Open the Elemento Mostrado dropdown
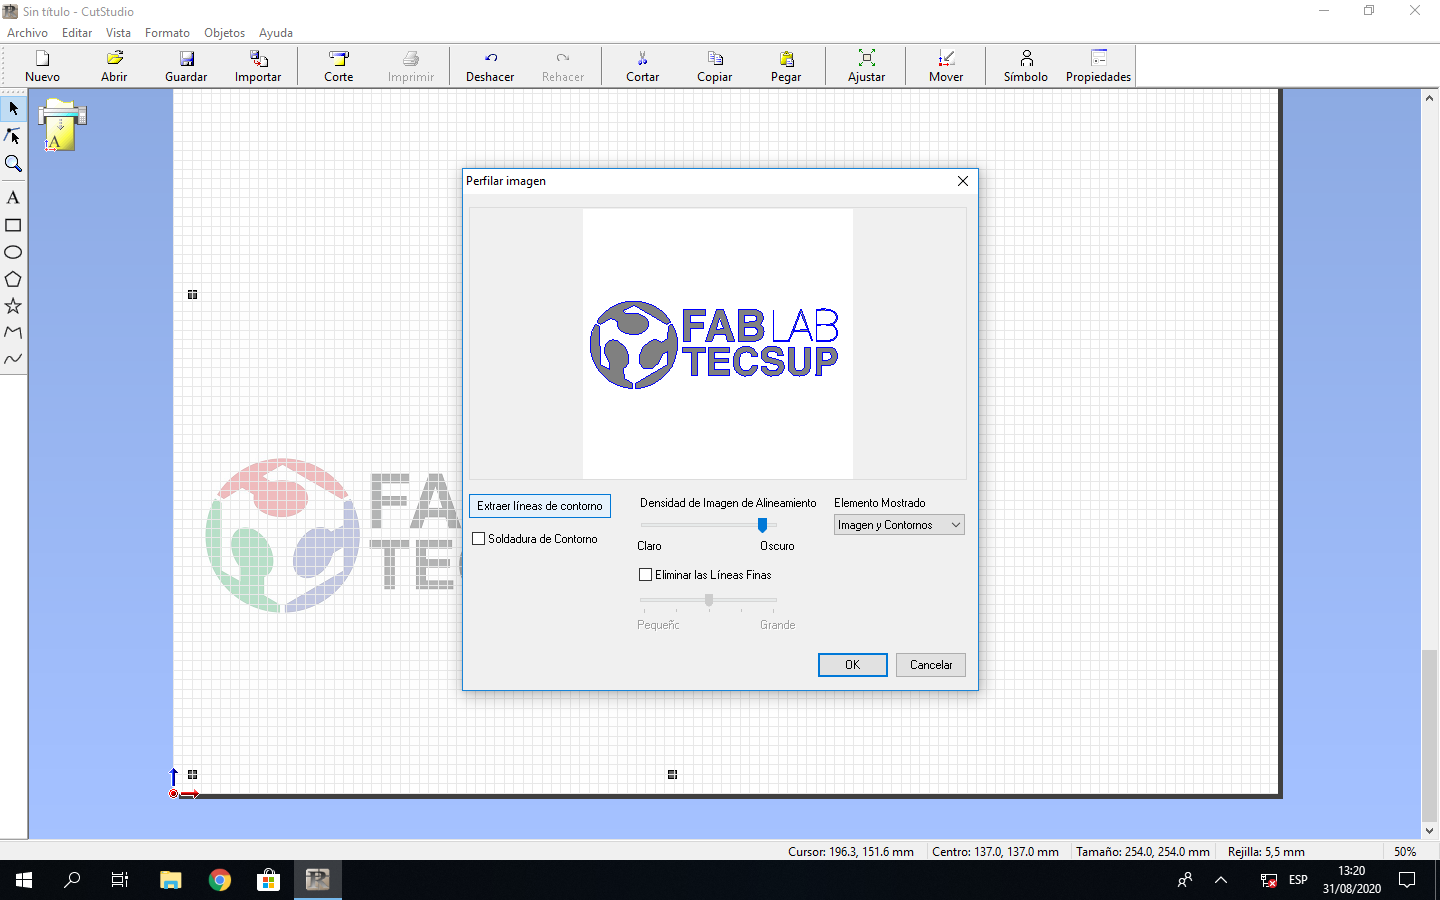Image resolution: width=1440 pixels, height=900 pixels. pyautogui.click(x=899, y=525)
